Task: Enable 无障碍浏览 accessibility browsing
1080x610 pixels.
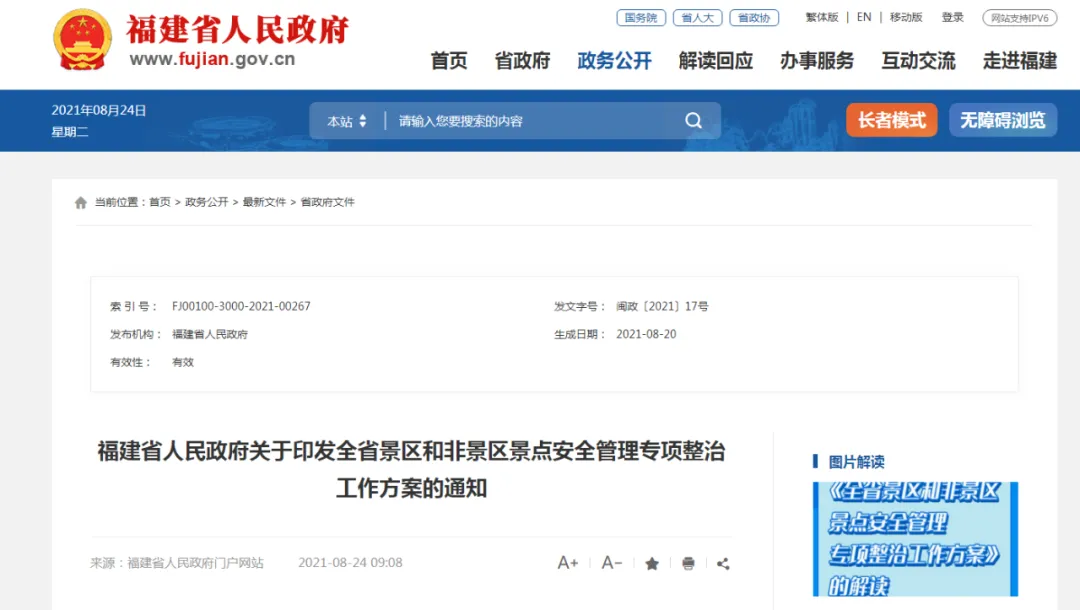Action: tap(1003, 120)
